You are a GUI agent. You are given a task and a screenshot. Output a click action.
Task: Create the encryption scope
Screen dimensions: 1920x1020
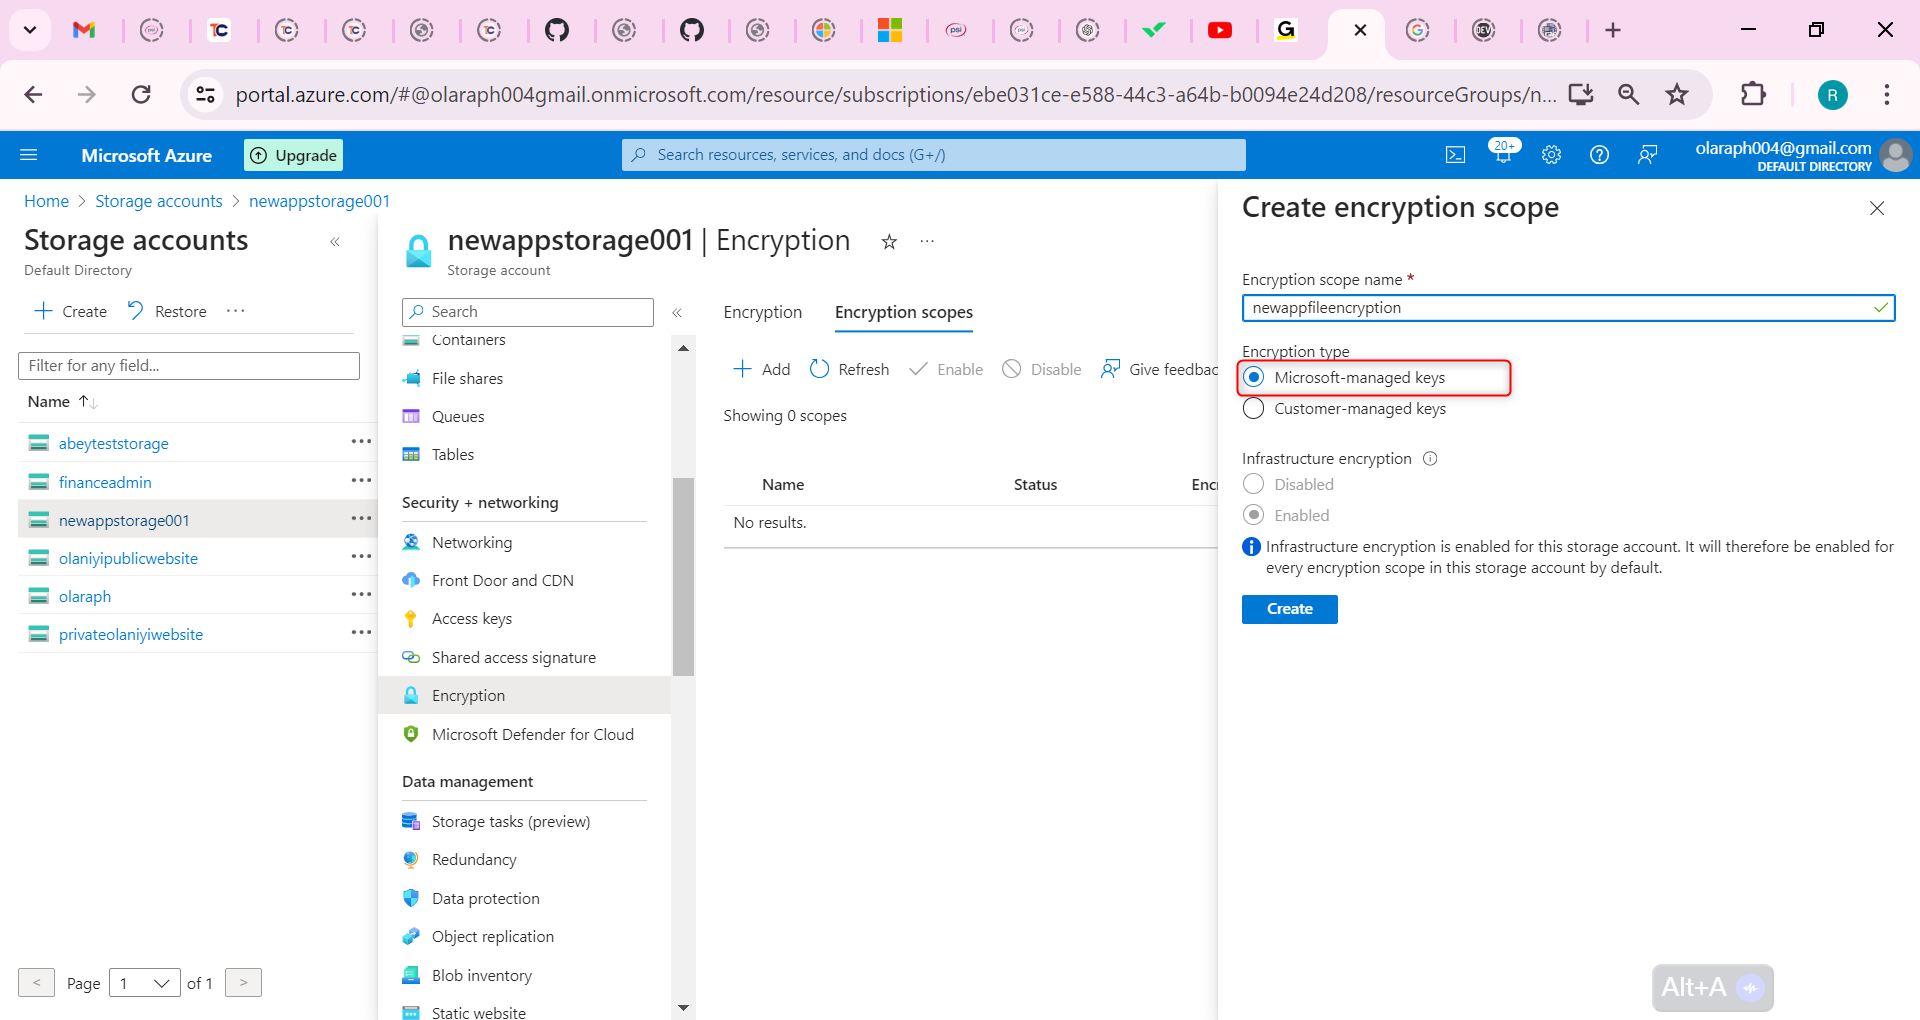[1288, 609]
